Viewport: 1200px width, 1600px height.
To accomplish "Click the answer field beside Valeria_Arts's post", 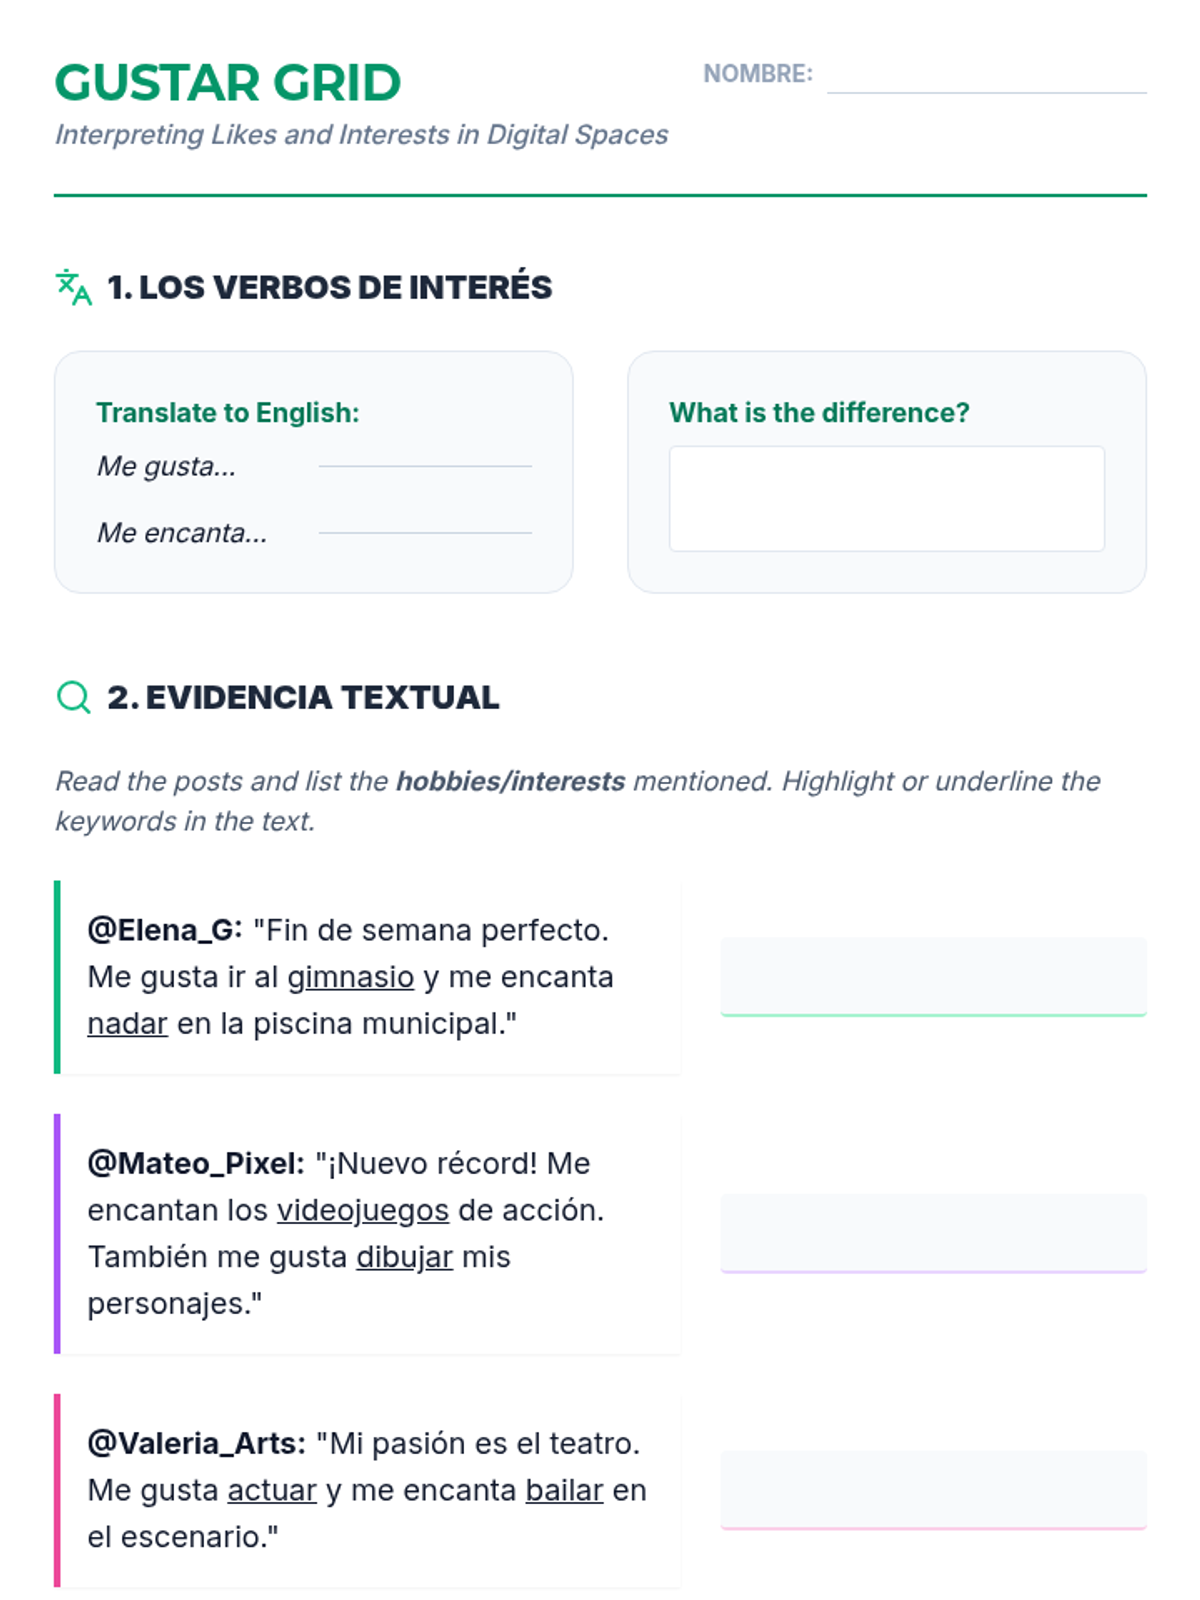I will click(x=933, y=1489).
